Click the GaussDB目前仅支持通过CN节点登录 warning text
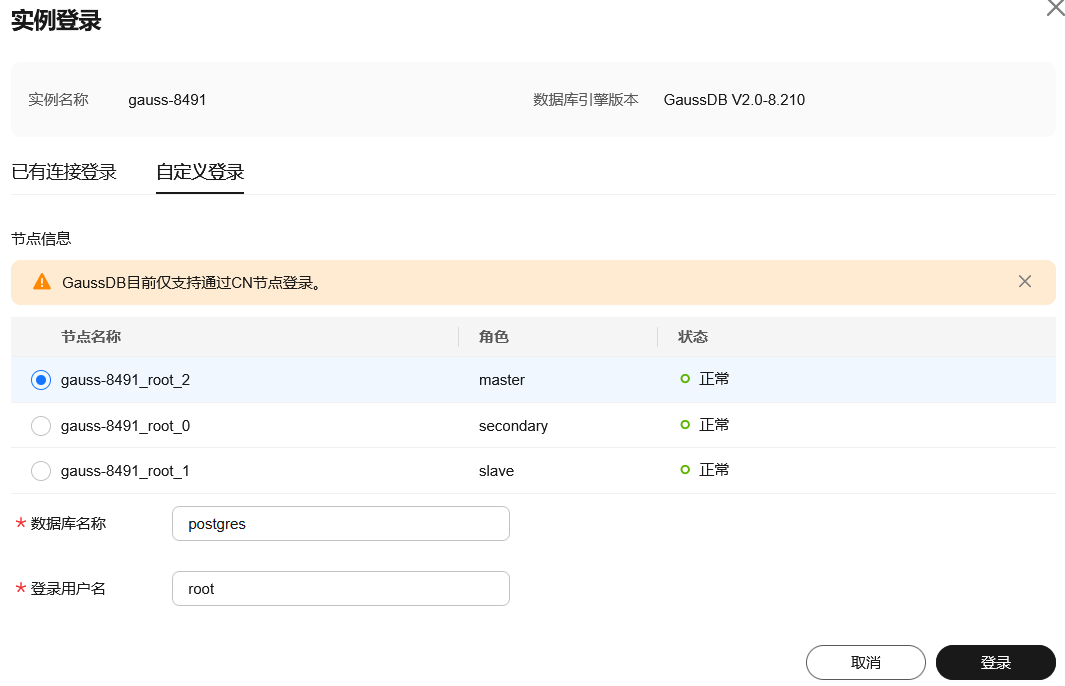The image size is (1065, 686). [192, 283]
